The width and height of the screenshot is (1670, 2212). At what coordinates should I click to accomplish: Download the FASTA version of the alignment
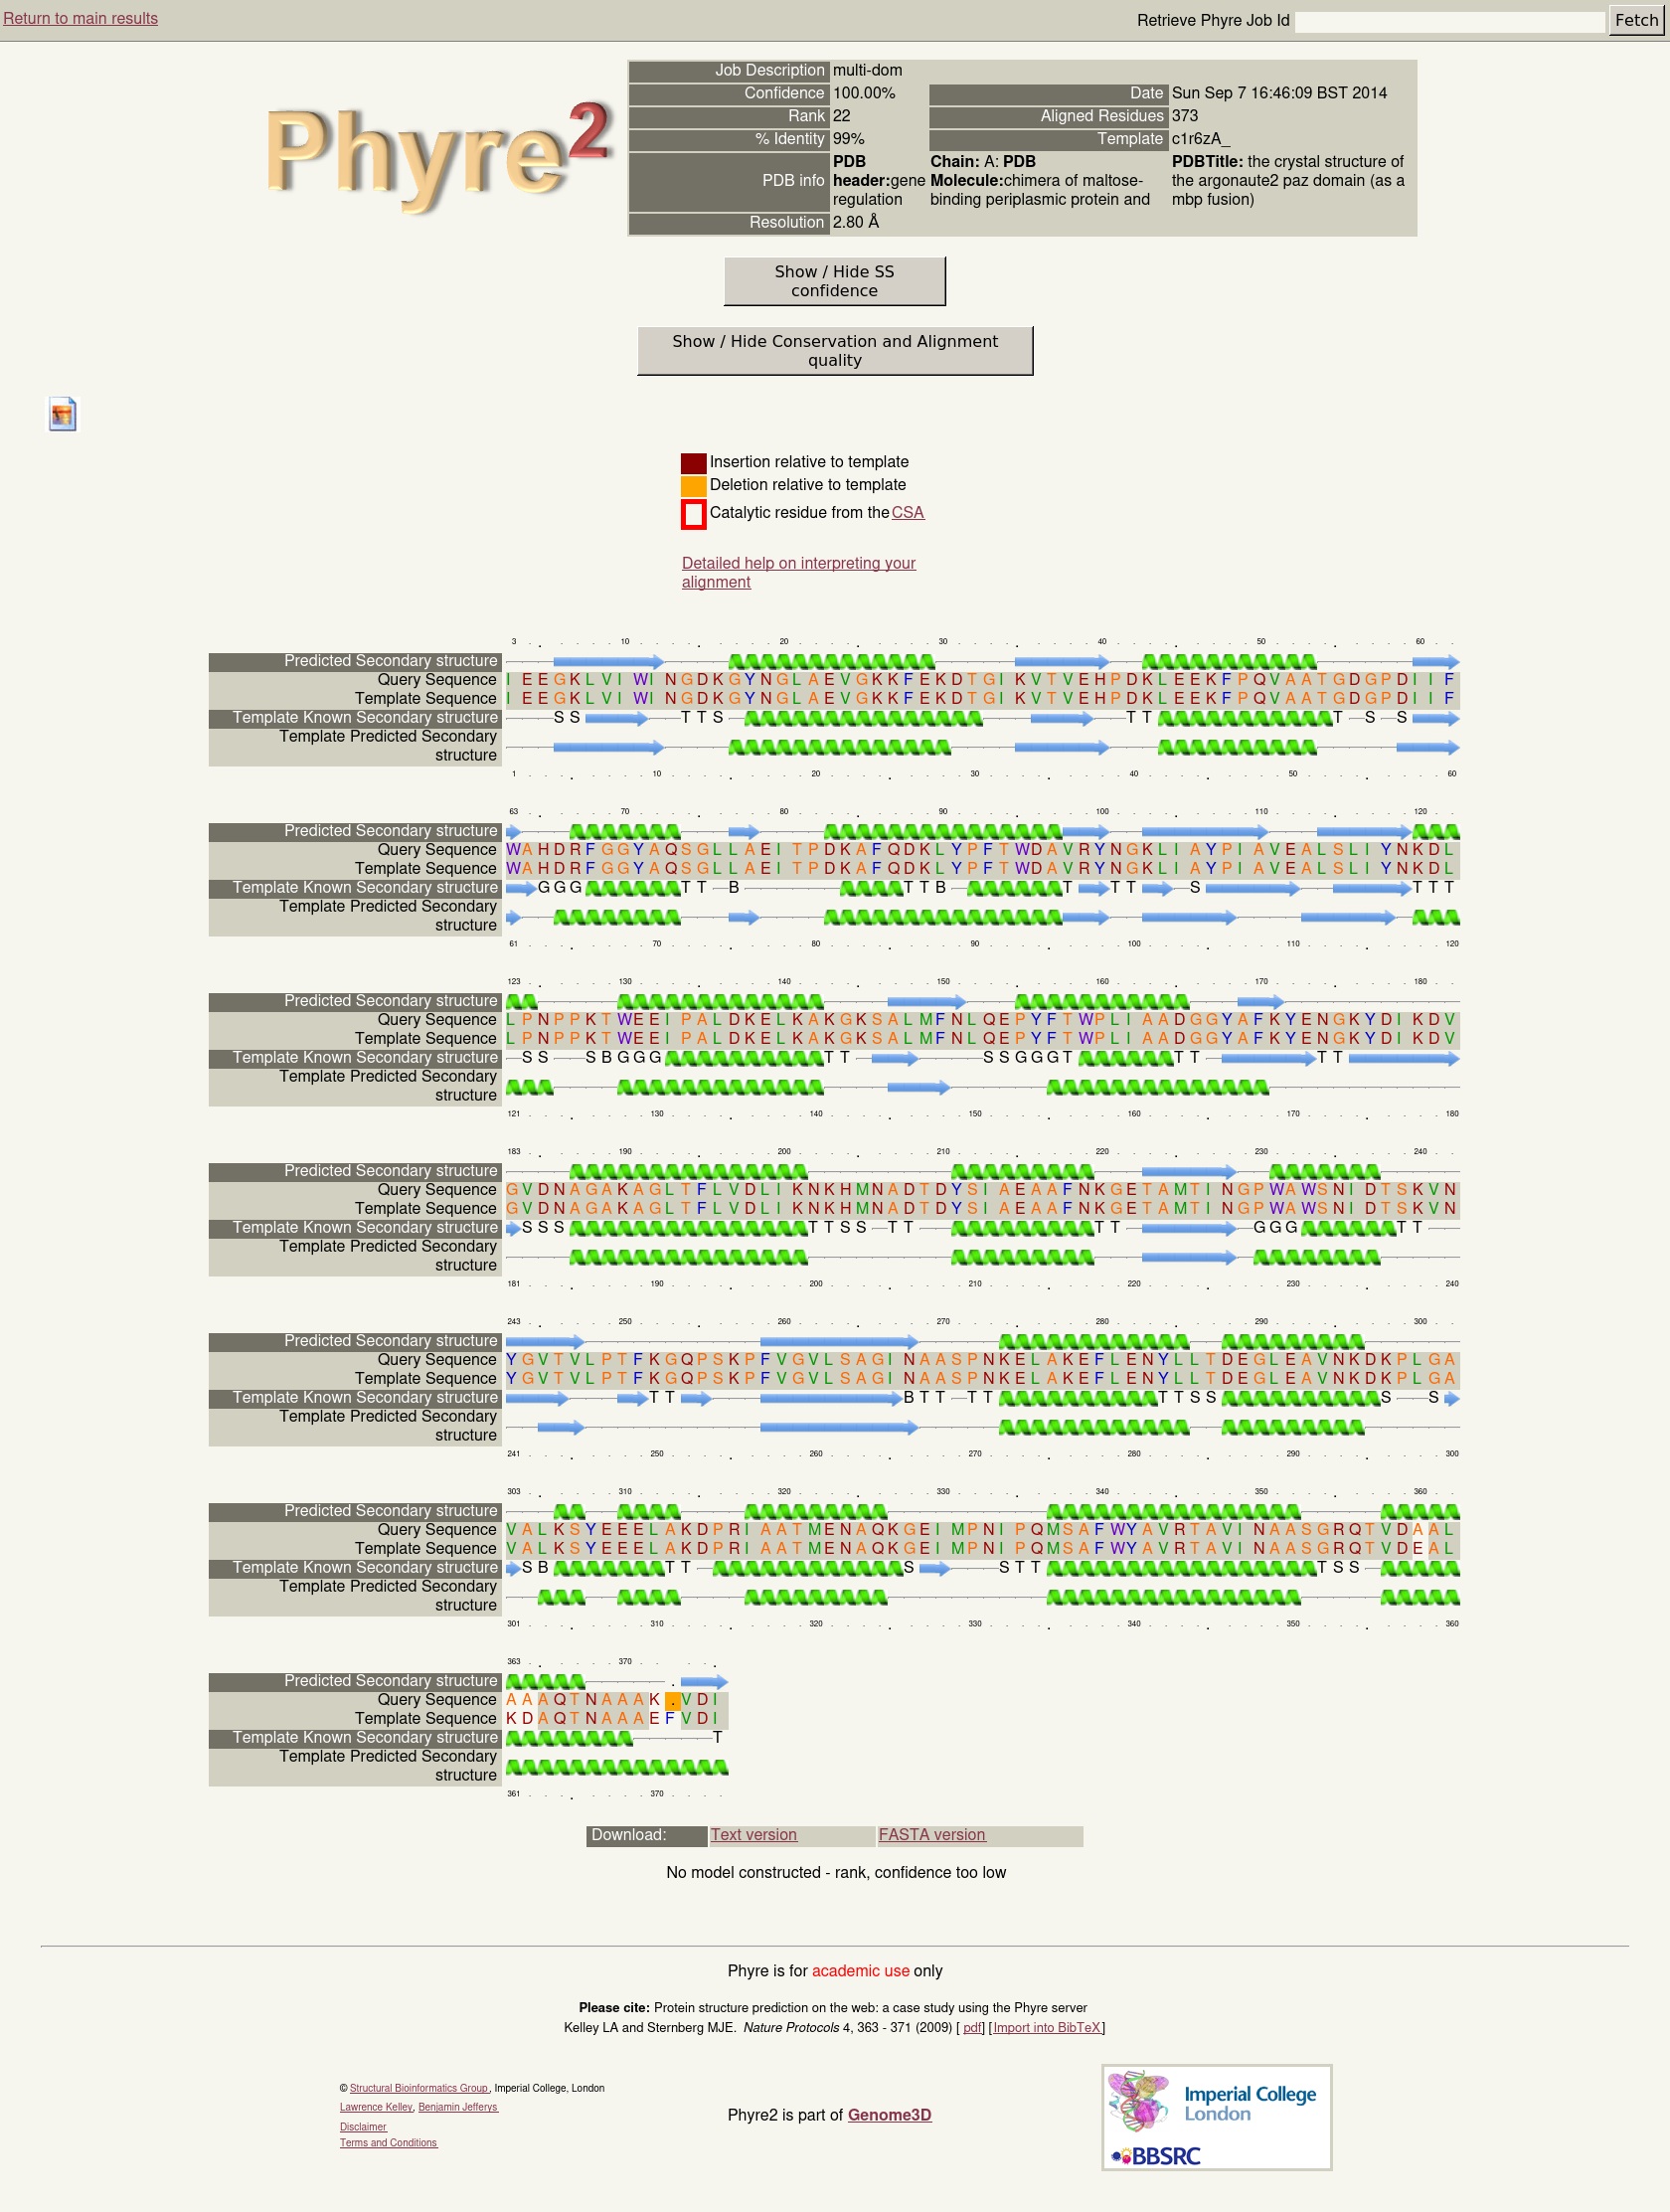pyautogui.click(x=931, y=1835)
